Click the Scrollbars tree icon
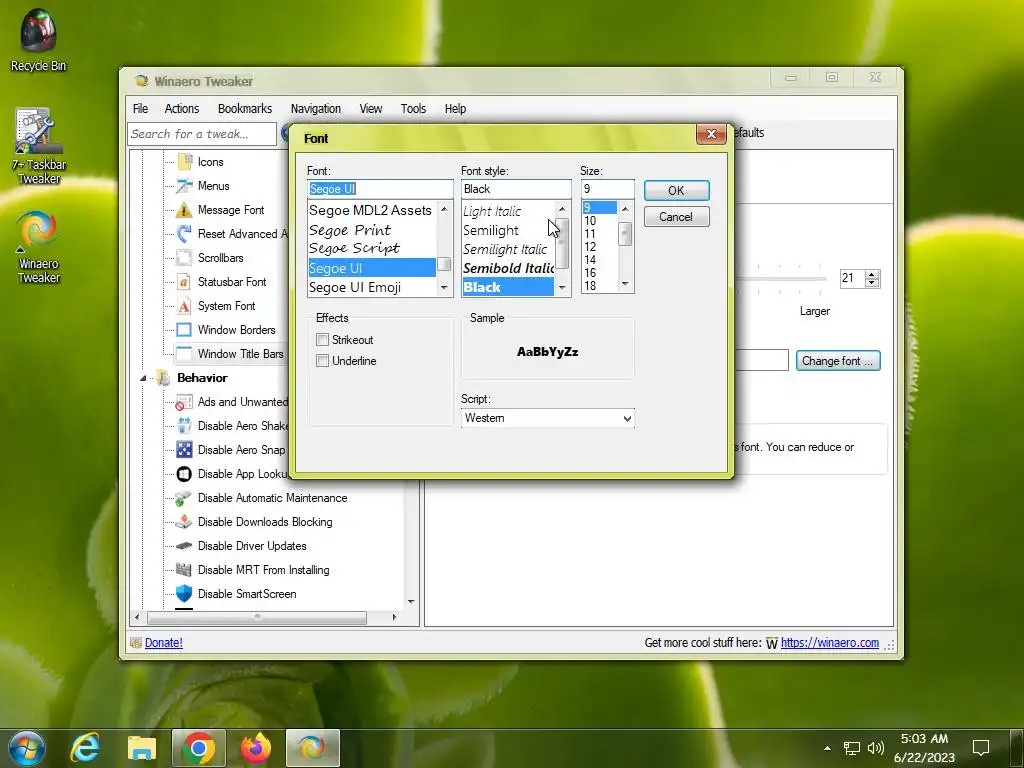Image resolution: width=1024 pixels, height=768 pixels. pyautogui.click(x=185, y=257)
